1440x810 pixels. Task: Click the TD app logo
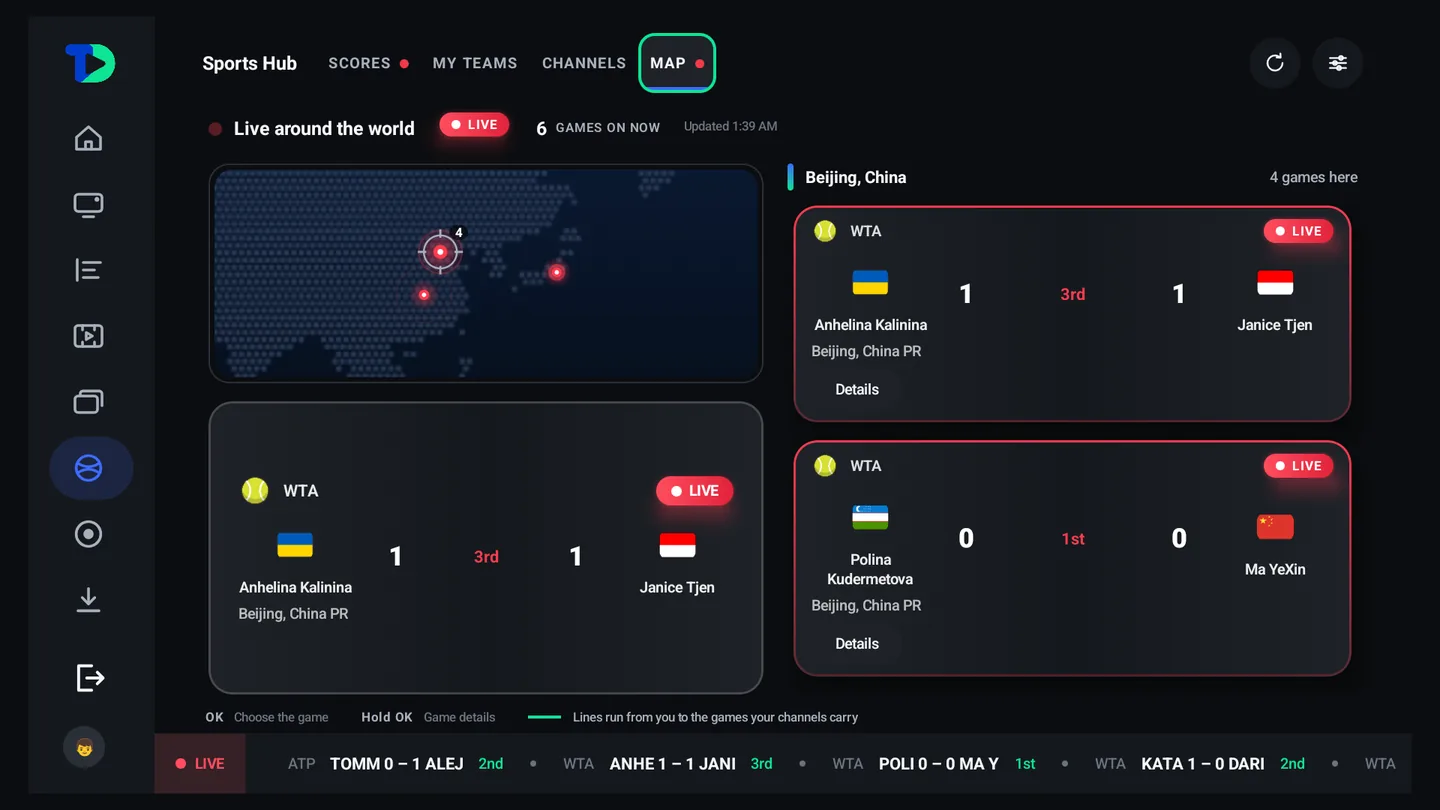[x=90, y=63]
